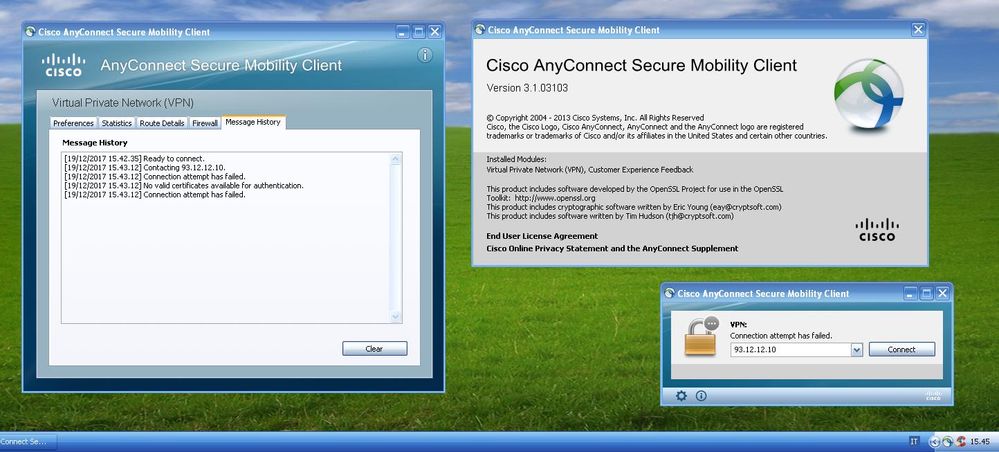
Task: Open the End User License Agreement link
Action: pyautogui.click(x=542, y=236)
